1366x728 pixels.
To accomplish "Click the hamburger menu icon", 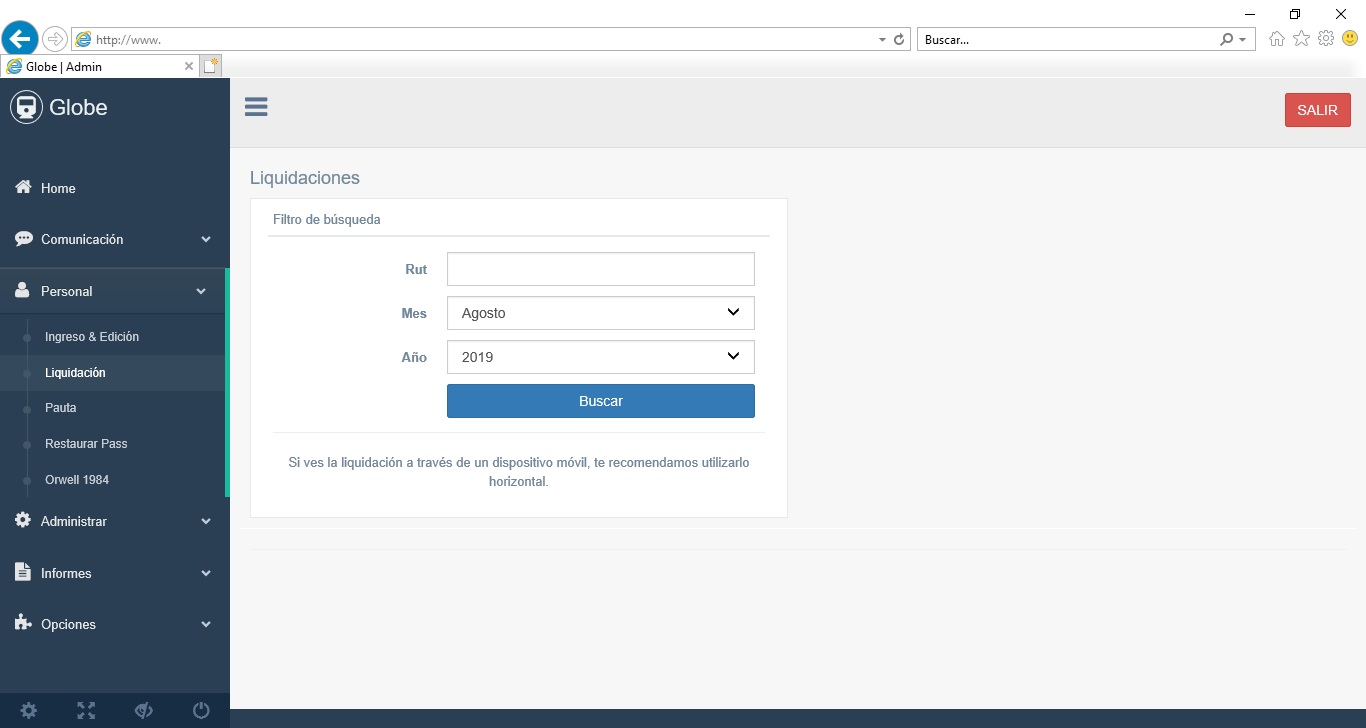I will pyautogui.click(x=256, y=107).
